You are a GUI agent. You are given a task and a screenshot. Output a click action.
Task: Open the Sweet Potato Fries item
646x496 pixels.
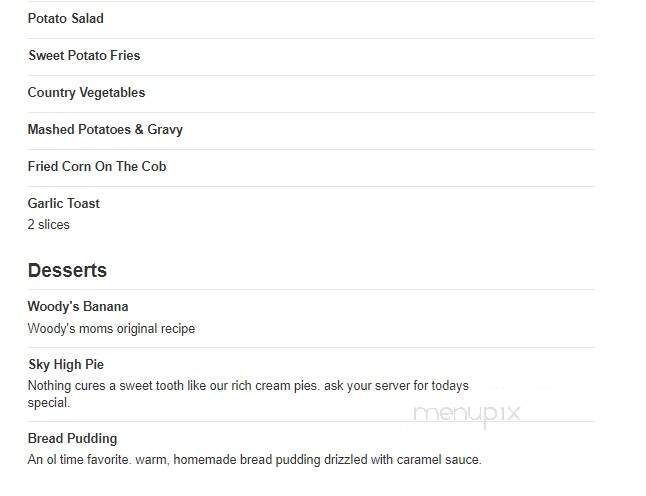tap(84, 55)
